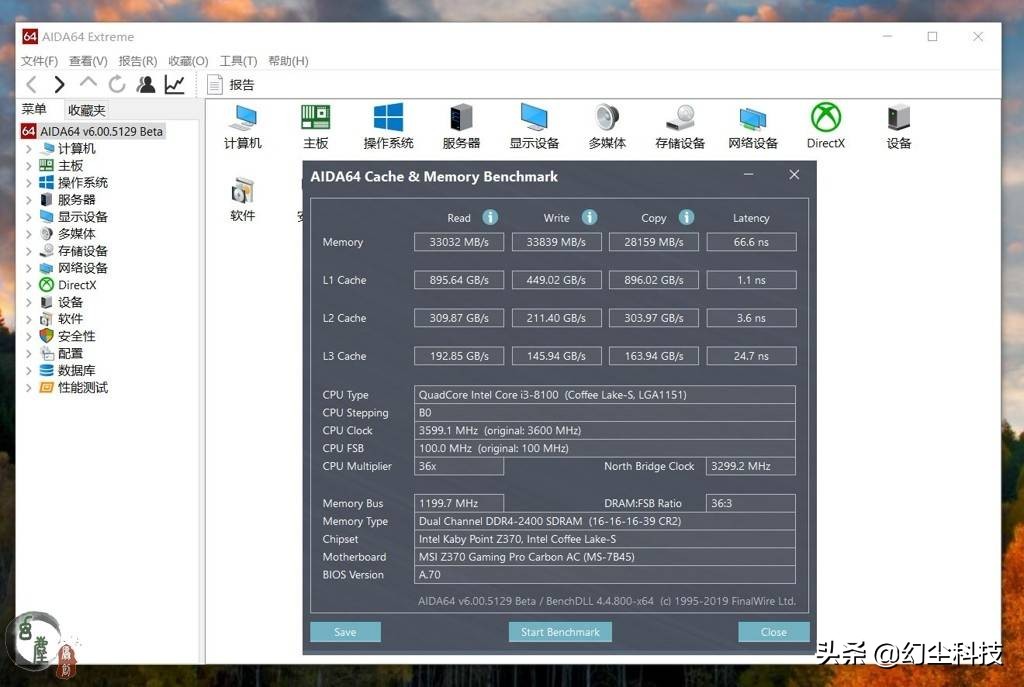Click the refresh toolbar icon
This screenshot has width=1024, height=687.
117,84
